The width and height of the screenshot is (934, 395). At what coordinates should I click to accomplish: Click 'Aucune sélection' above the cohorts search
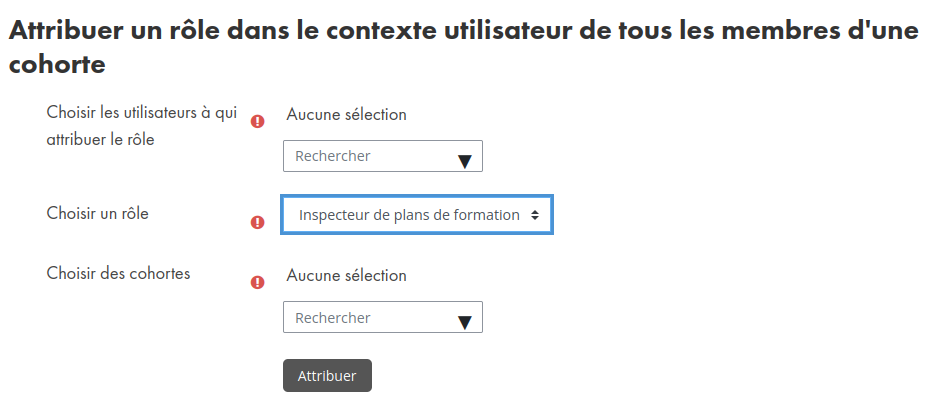[x=347, y=275]
